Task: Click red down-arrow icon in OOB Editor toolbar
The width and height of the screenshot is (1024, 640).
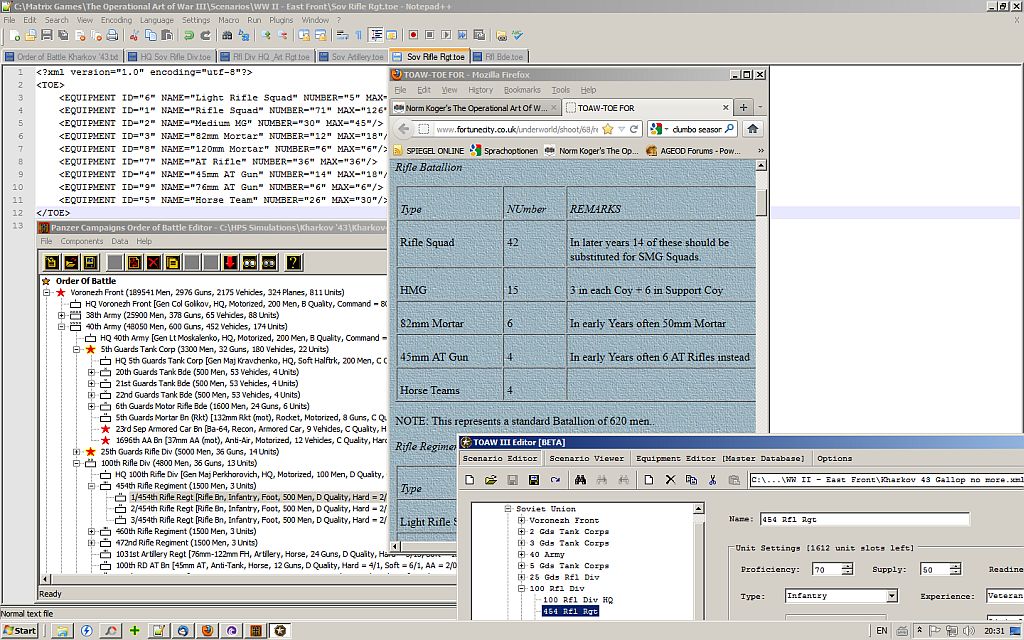Action: tap(230, 263)
